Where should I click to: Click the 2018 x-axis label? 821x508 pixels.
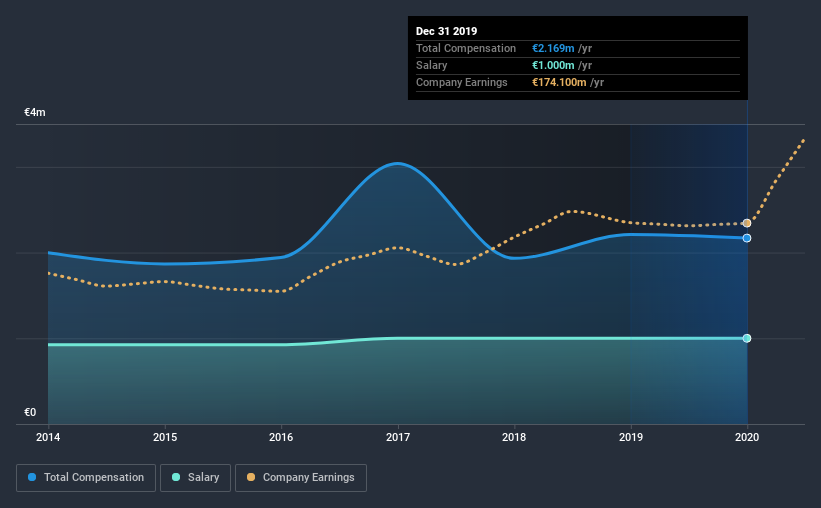coord(514,437)
